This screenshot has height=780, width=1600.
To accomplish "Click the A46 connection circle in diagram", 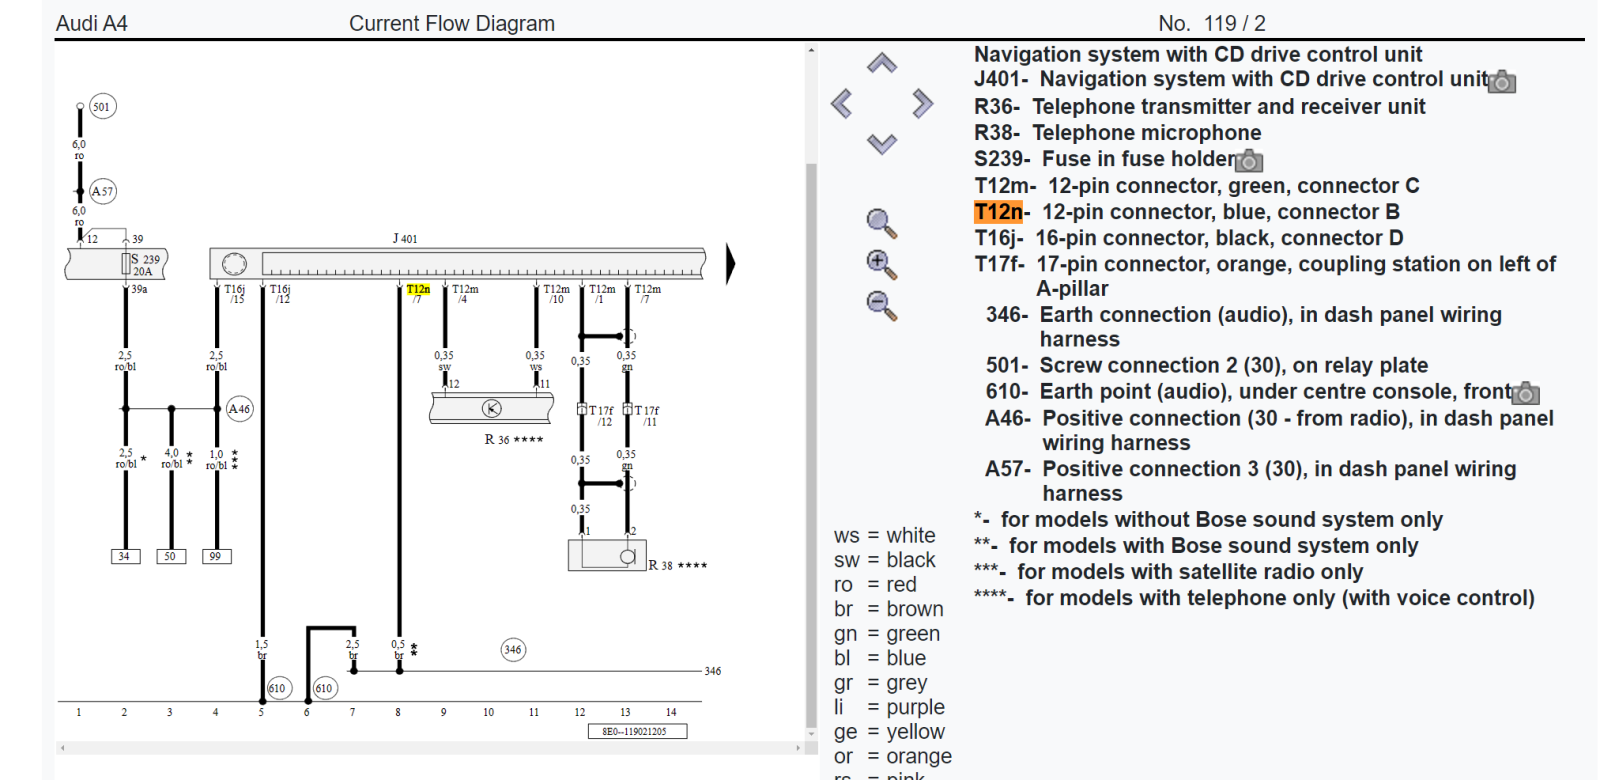I will coord(239,408).
